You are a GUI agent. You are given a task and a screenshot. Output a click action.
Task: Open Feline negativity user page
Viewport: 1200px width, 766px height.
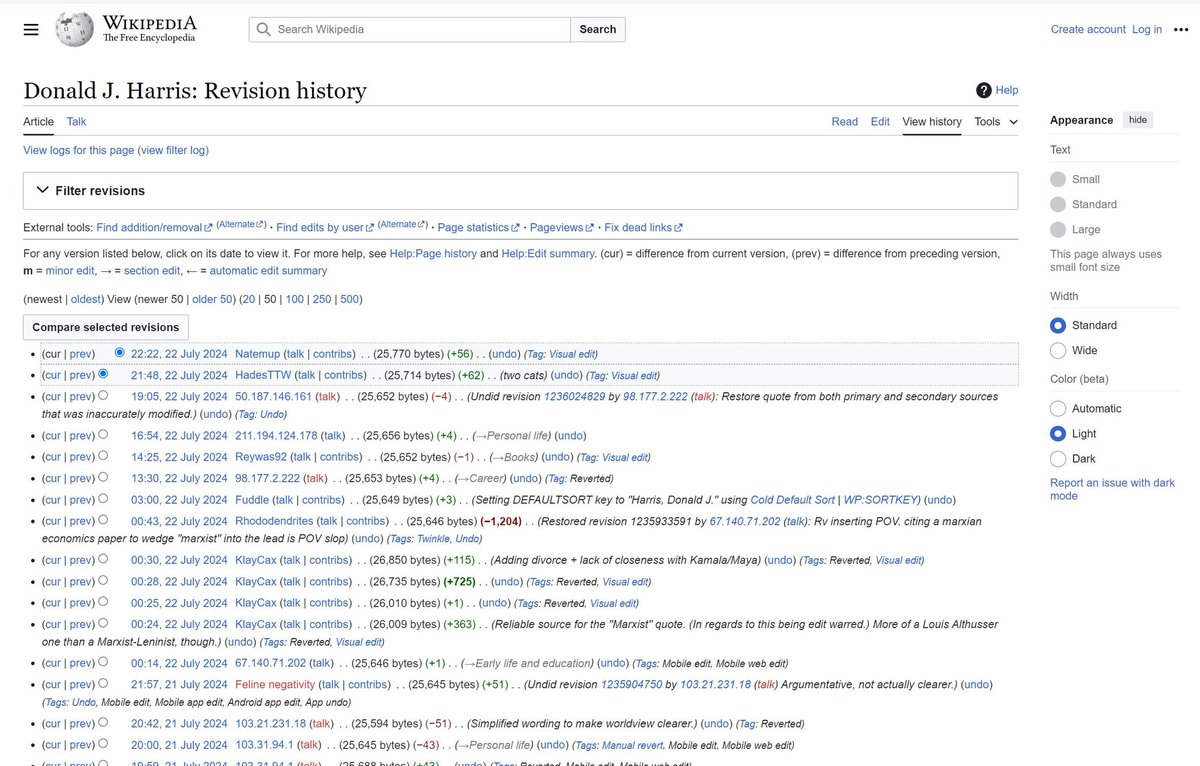tap(275, 684)
